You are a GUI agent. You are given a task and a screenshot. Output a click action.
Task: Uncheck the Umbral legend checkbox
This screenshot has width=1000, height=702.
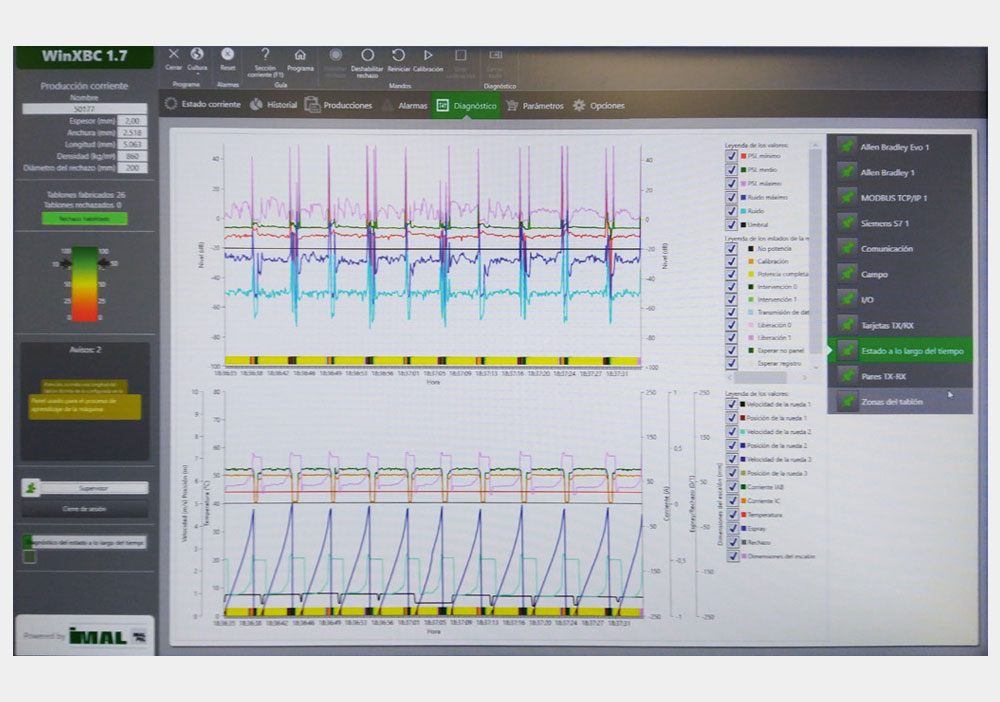tap(732, 224)
